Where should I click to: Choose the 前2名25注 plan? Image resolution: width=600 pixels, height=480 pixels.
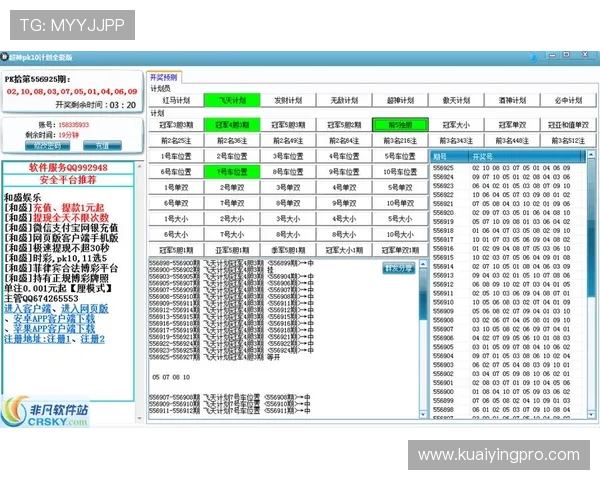pos(176,140)
